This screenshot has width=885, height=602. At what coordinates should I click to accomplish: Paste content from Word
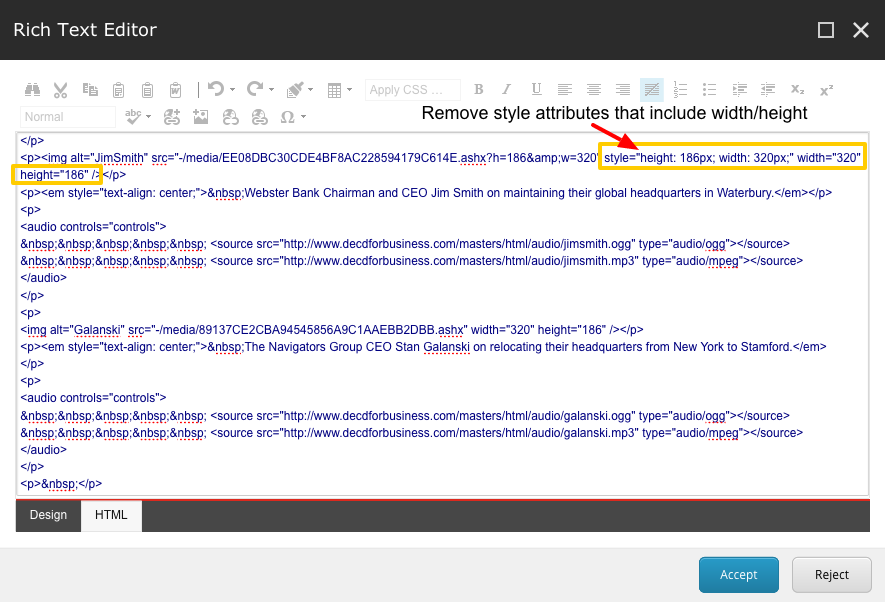(175, 89)
